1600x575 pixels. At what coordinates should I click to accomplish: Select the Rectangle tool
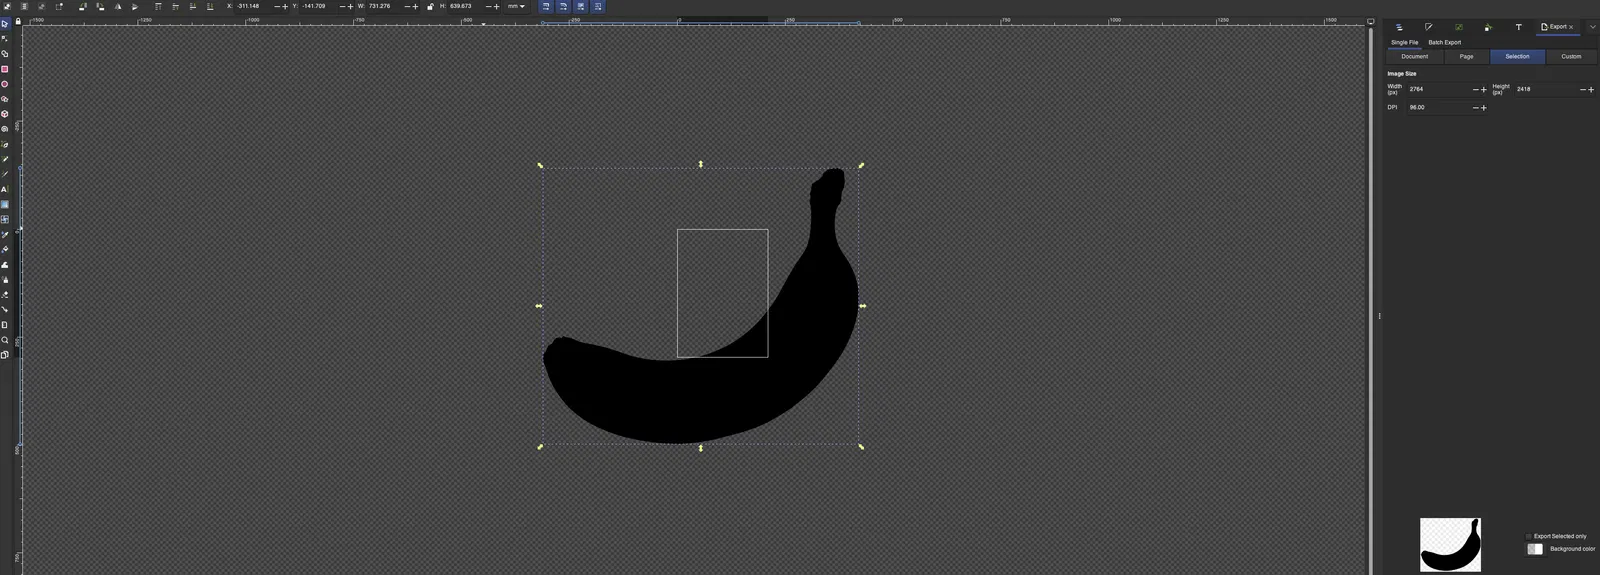[5, 69]
